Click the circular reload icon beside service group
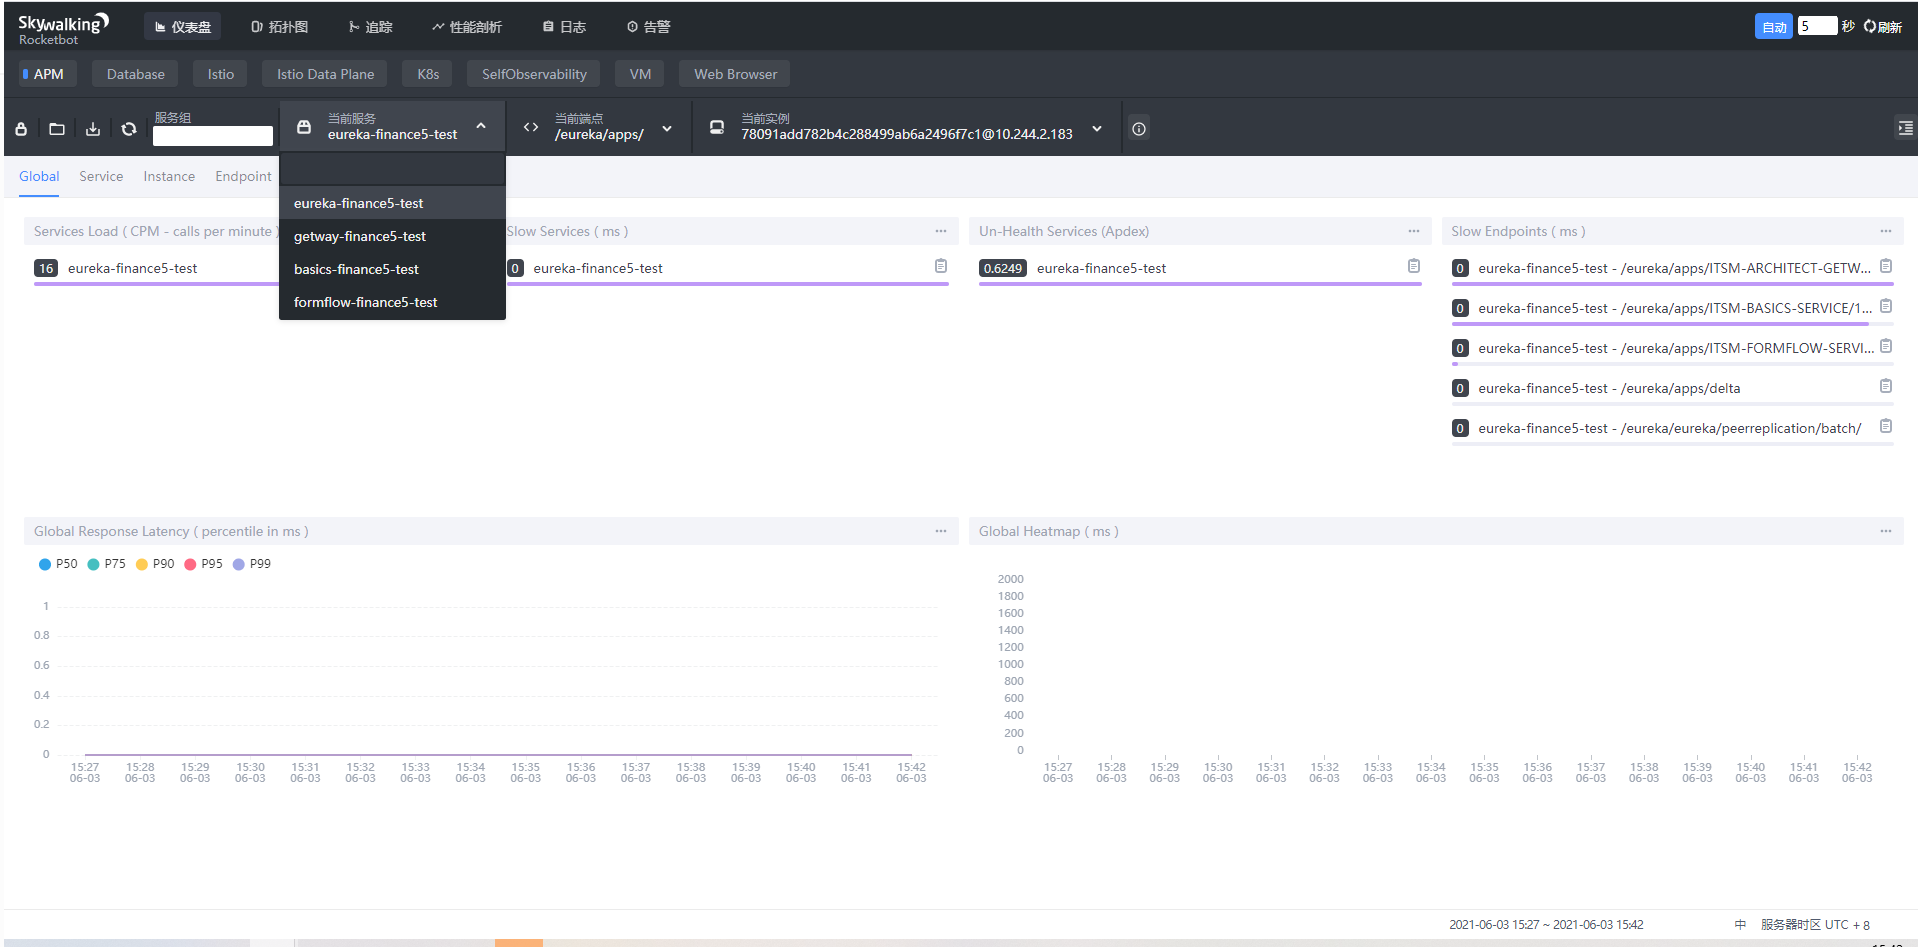 (x=129, y=129)
